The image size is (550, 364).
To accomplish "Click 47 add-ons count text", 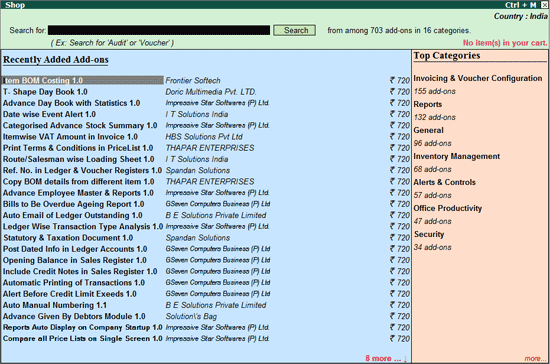I will click(x=432, y=221).
